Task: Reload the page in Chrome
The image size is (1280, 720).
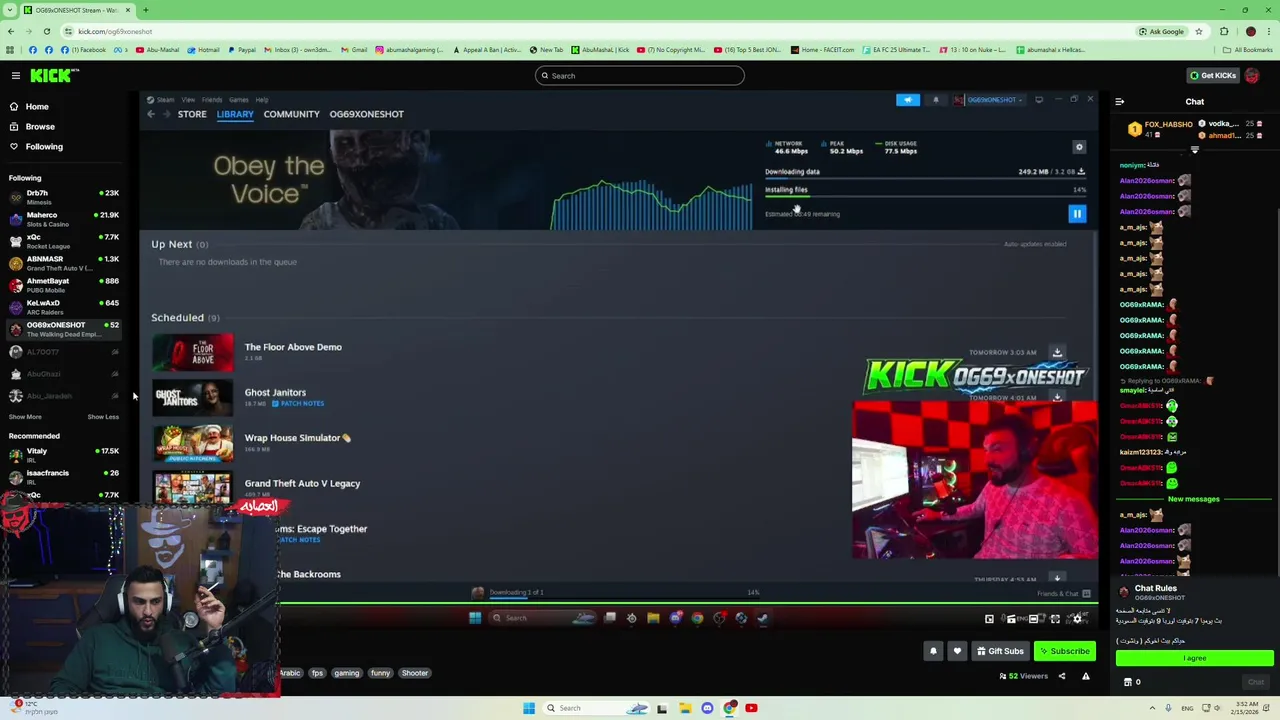Action: [46, 31]
